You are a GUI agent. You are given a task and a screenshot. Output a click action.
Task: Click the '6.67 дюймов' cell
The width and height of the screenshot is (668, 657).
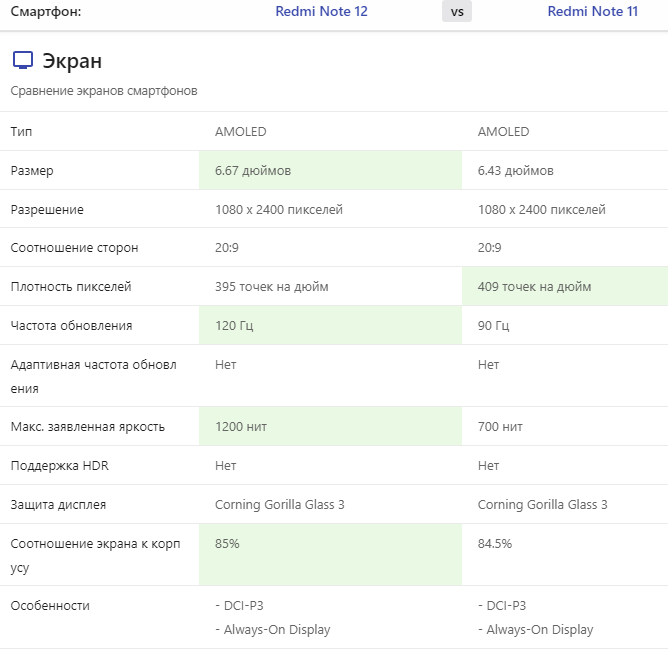(331, 170)
